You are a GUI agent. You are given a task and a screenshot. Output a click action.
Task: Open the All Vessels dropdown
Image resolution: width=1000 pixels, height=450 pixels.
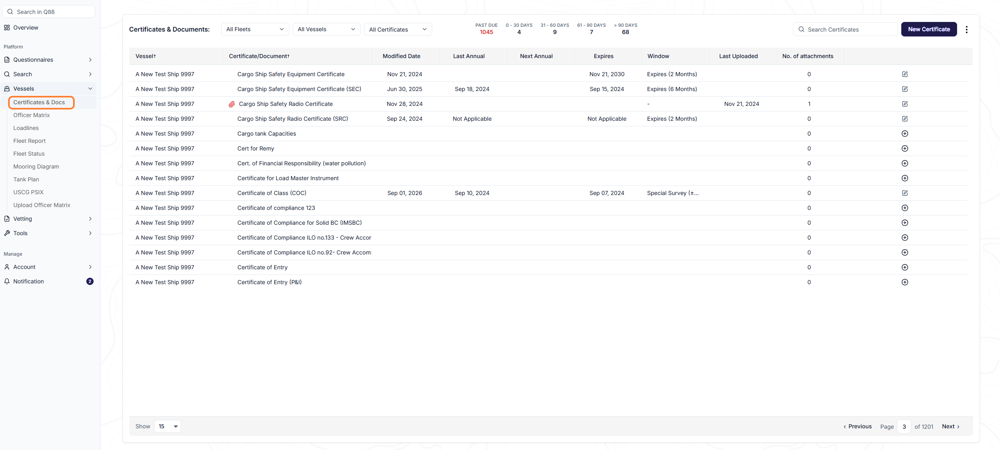[x=327, y=29]
